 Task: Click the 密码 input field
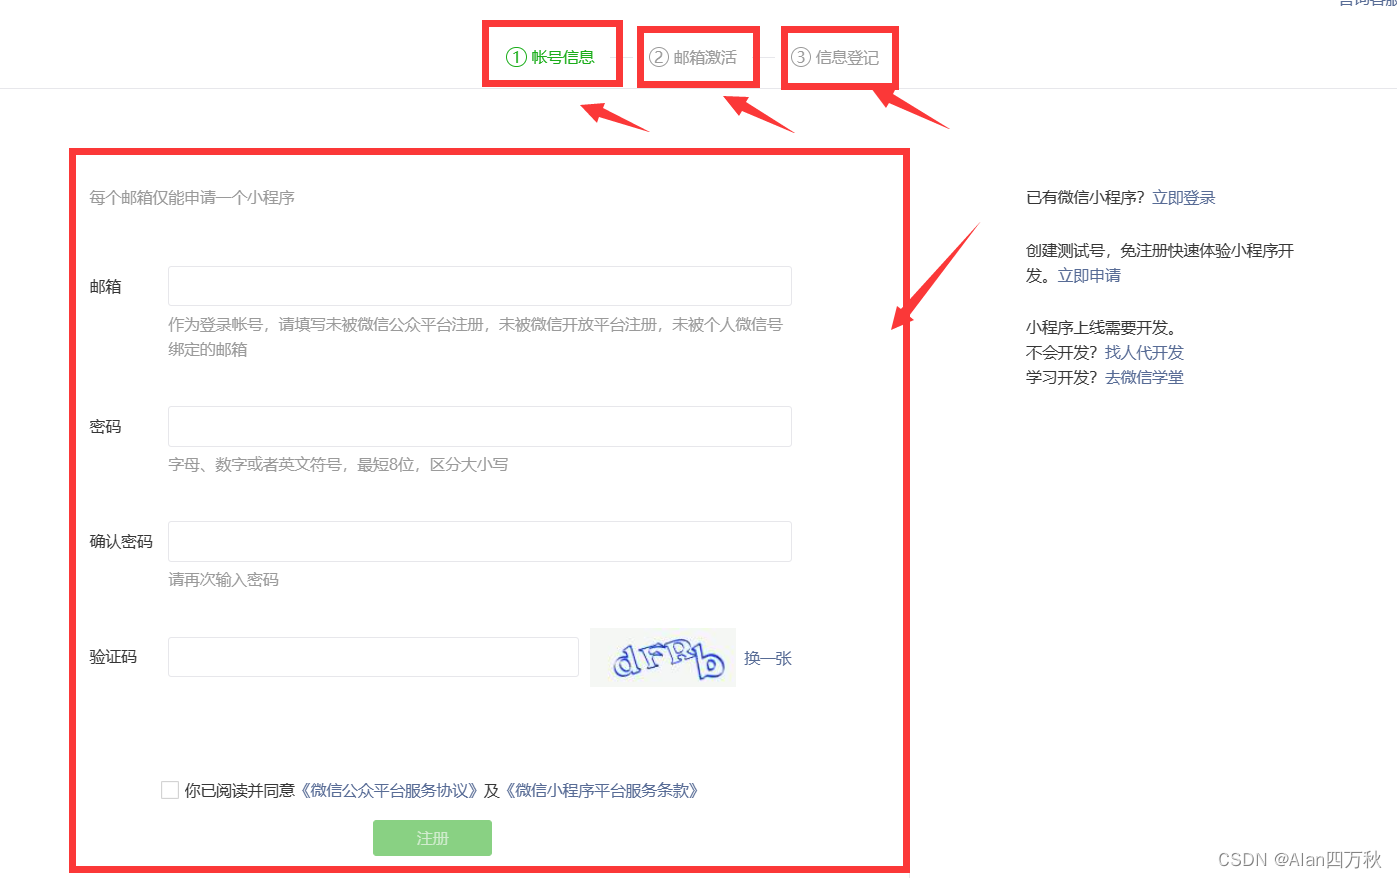coord(480,426)
